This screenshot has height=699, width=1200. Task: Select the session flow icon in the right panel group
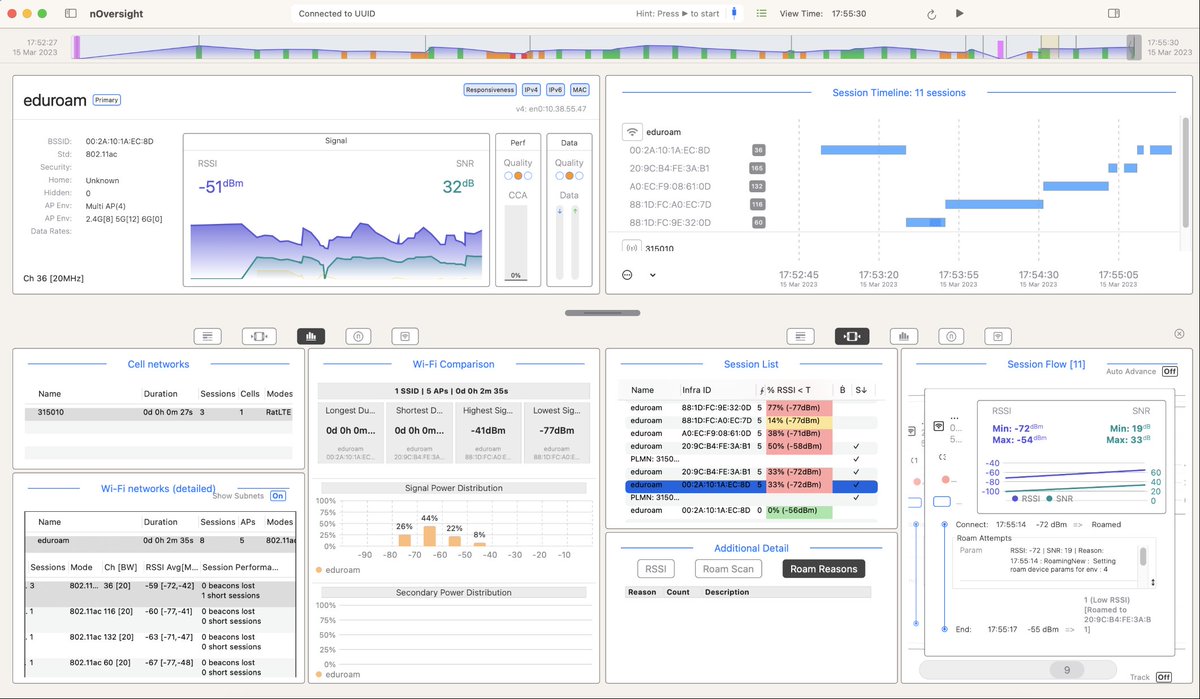(851, 336)
